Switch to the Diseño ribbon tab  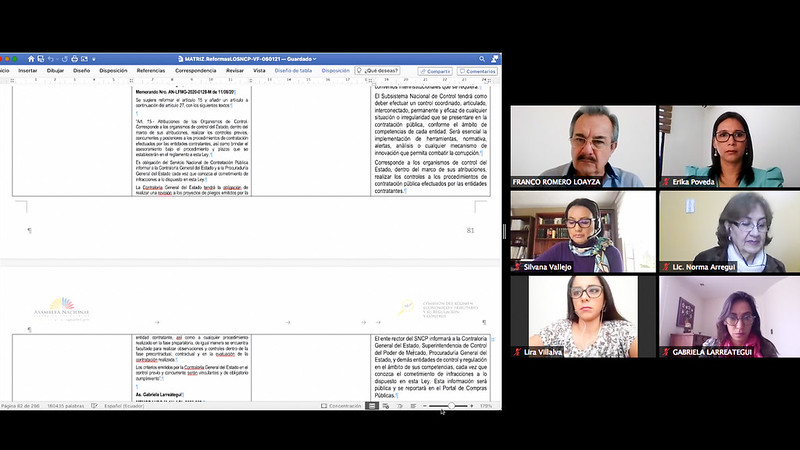pyautogui.click(x=81, y=71)
